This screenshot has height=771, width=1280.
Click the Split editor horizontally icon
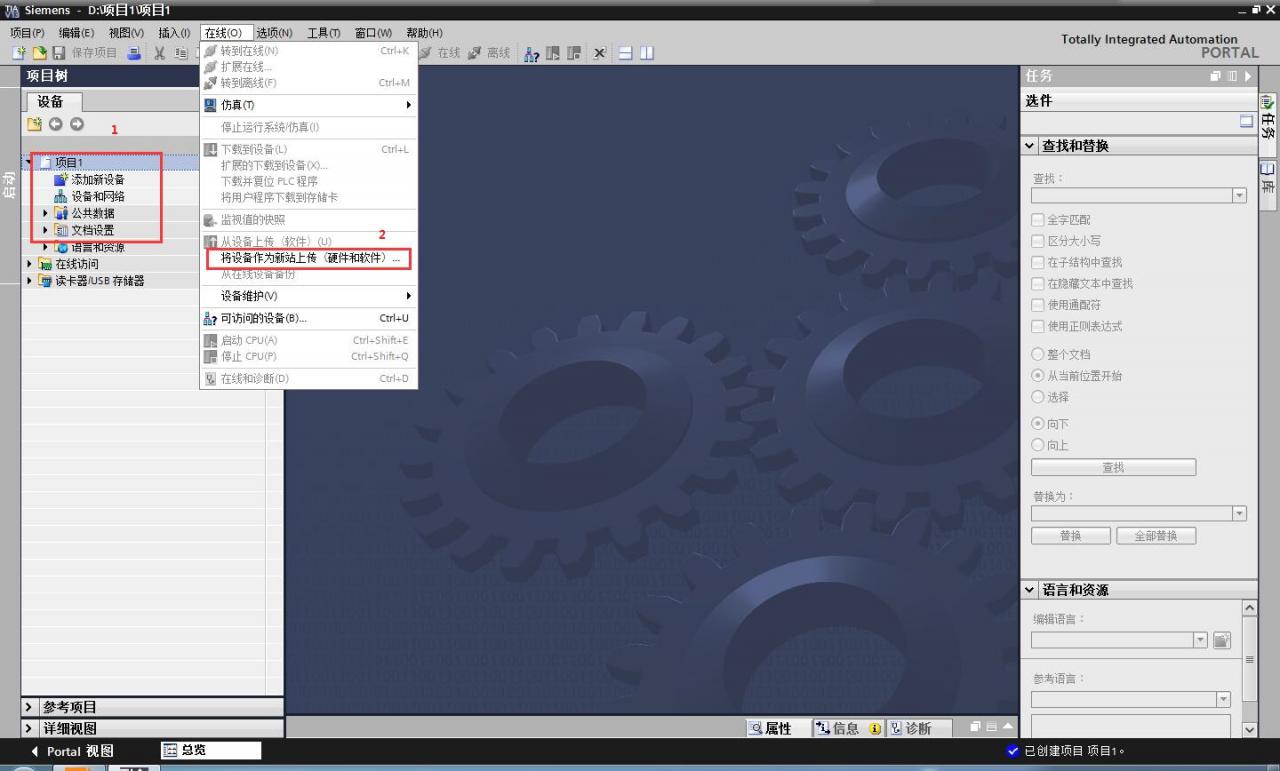coord(626,53)
